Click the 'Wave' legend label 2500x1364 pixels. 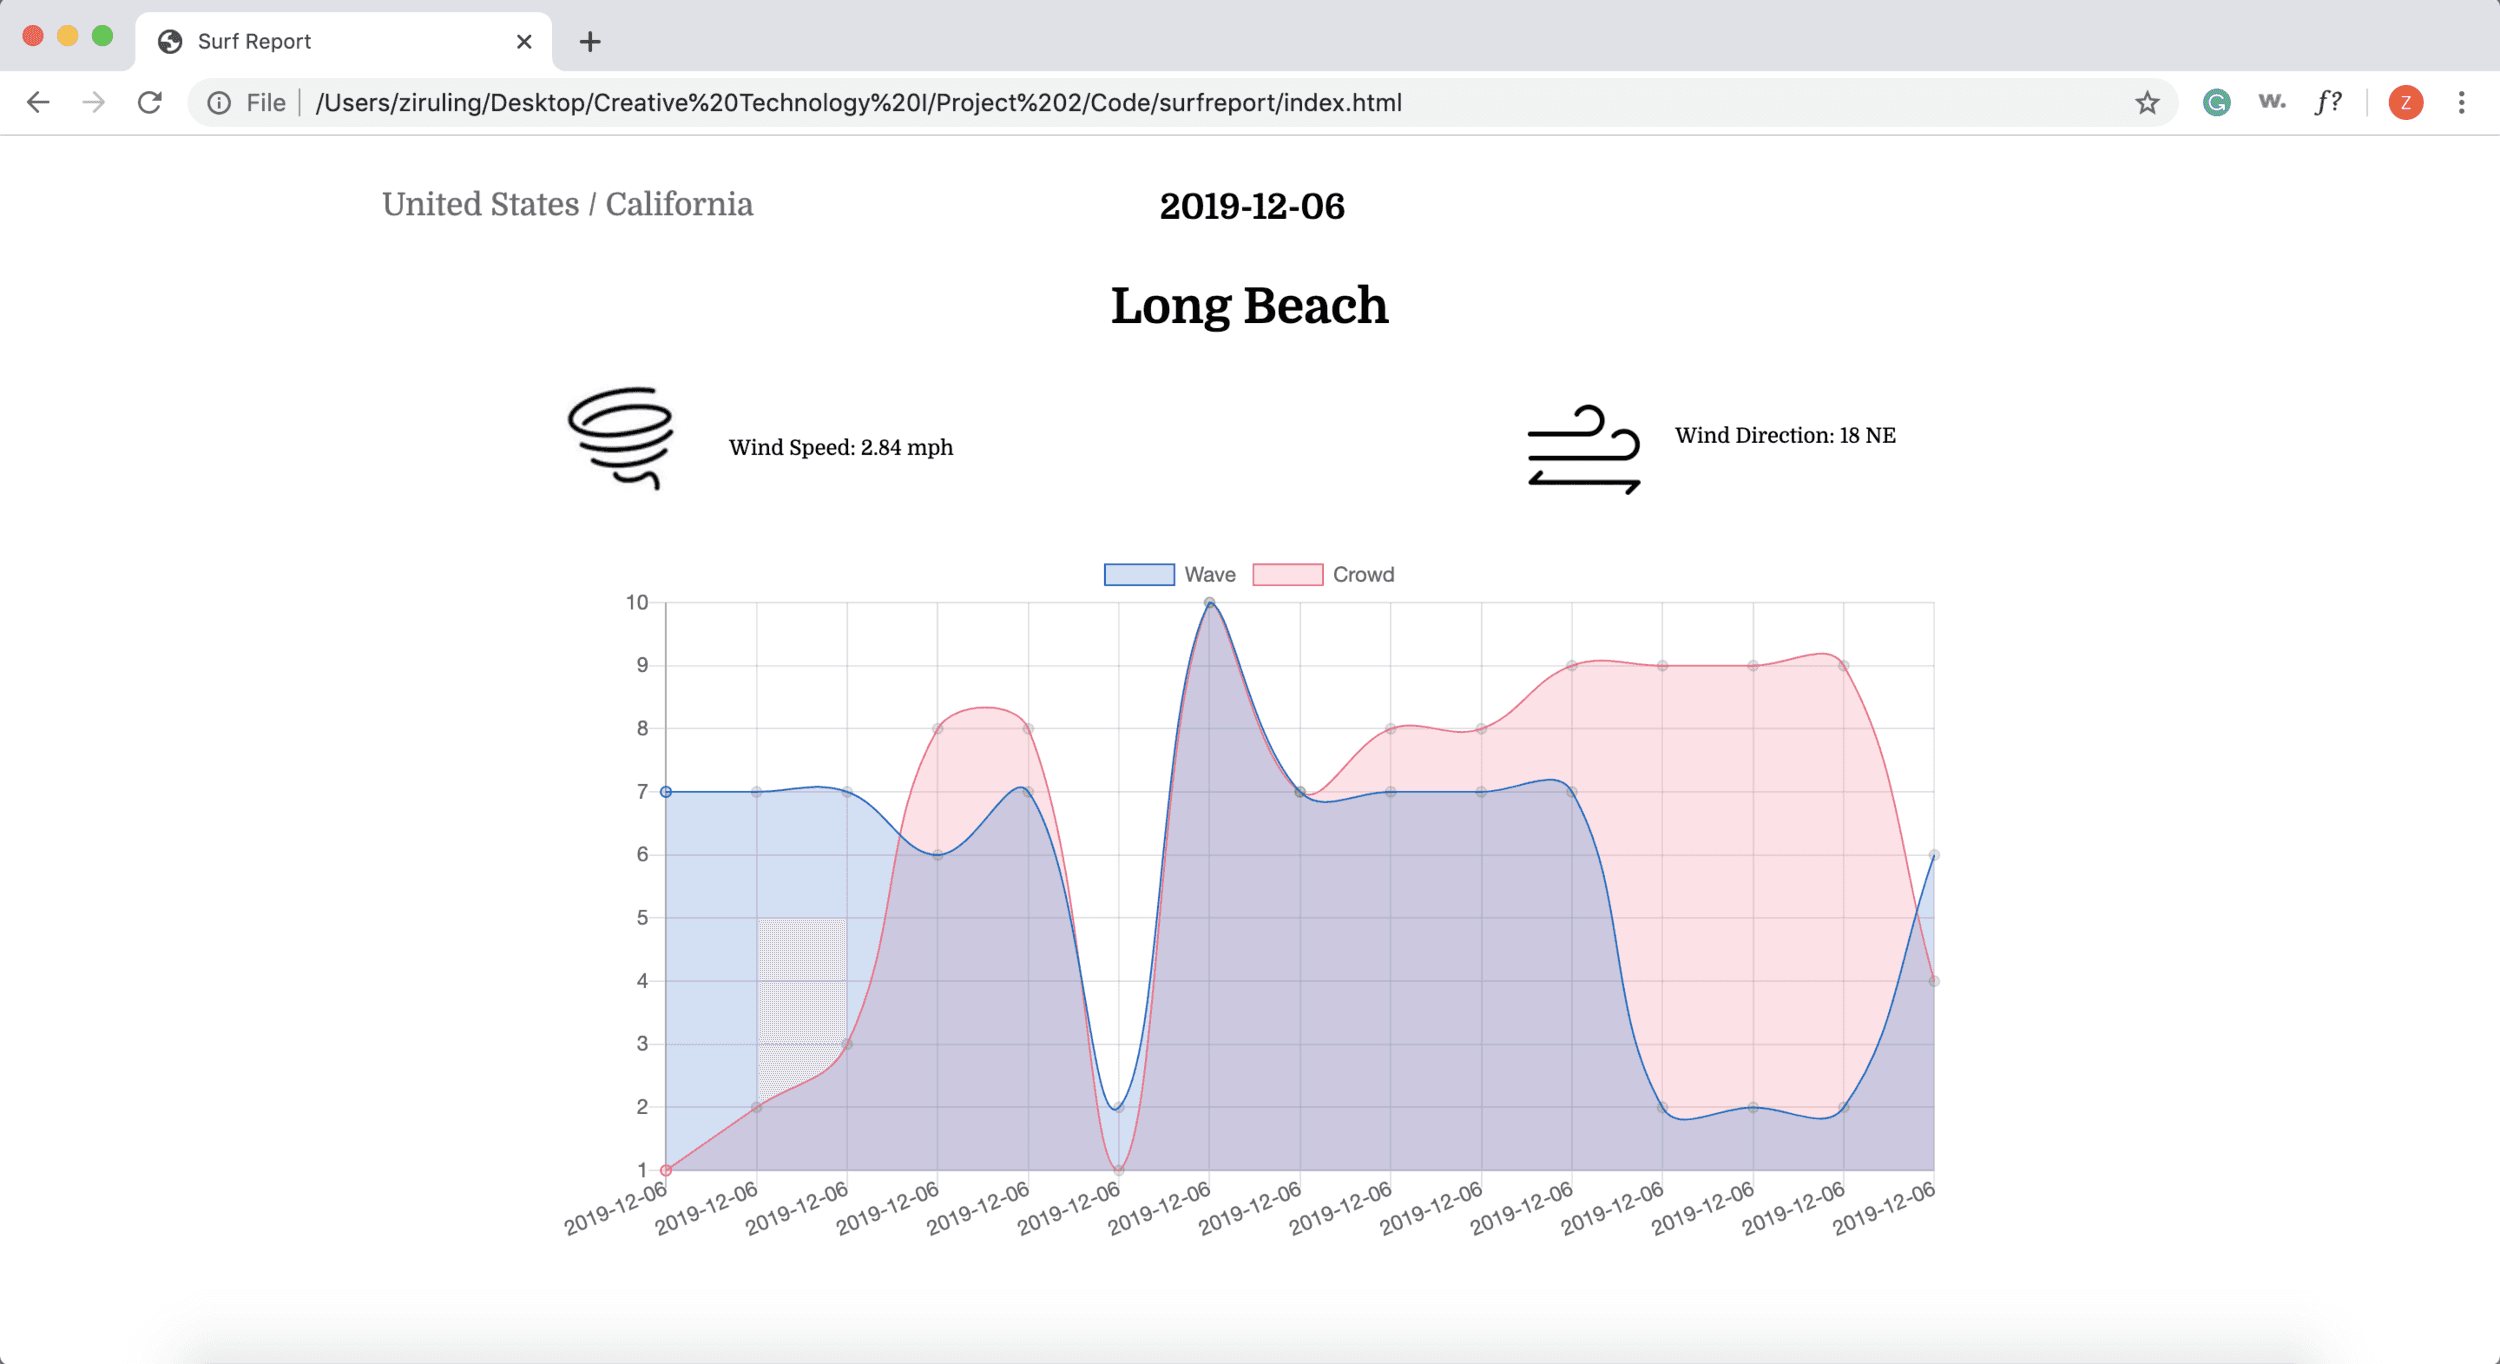pyautogui.click(x=1210, y=574)
